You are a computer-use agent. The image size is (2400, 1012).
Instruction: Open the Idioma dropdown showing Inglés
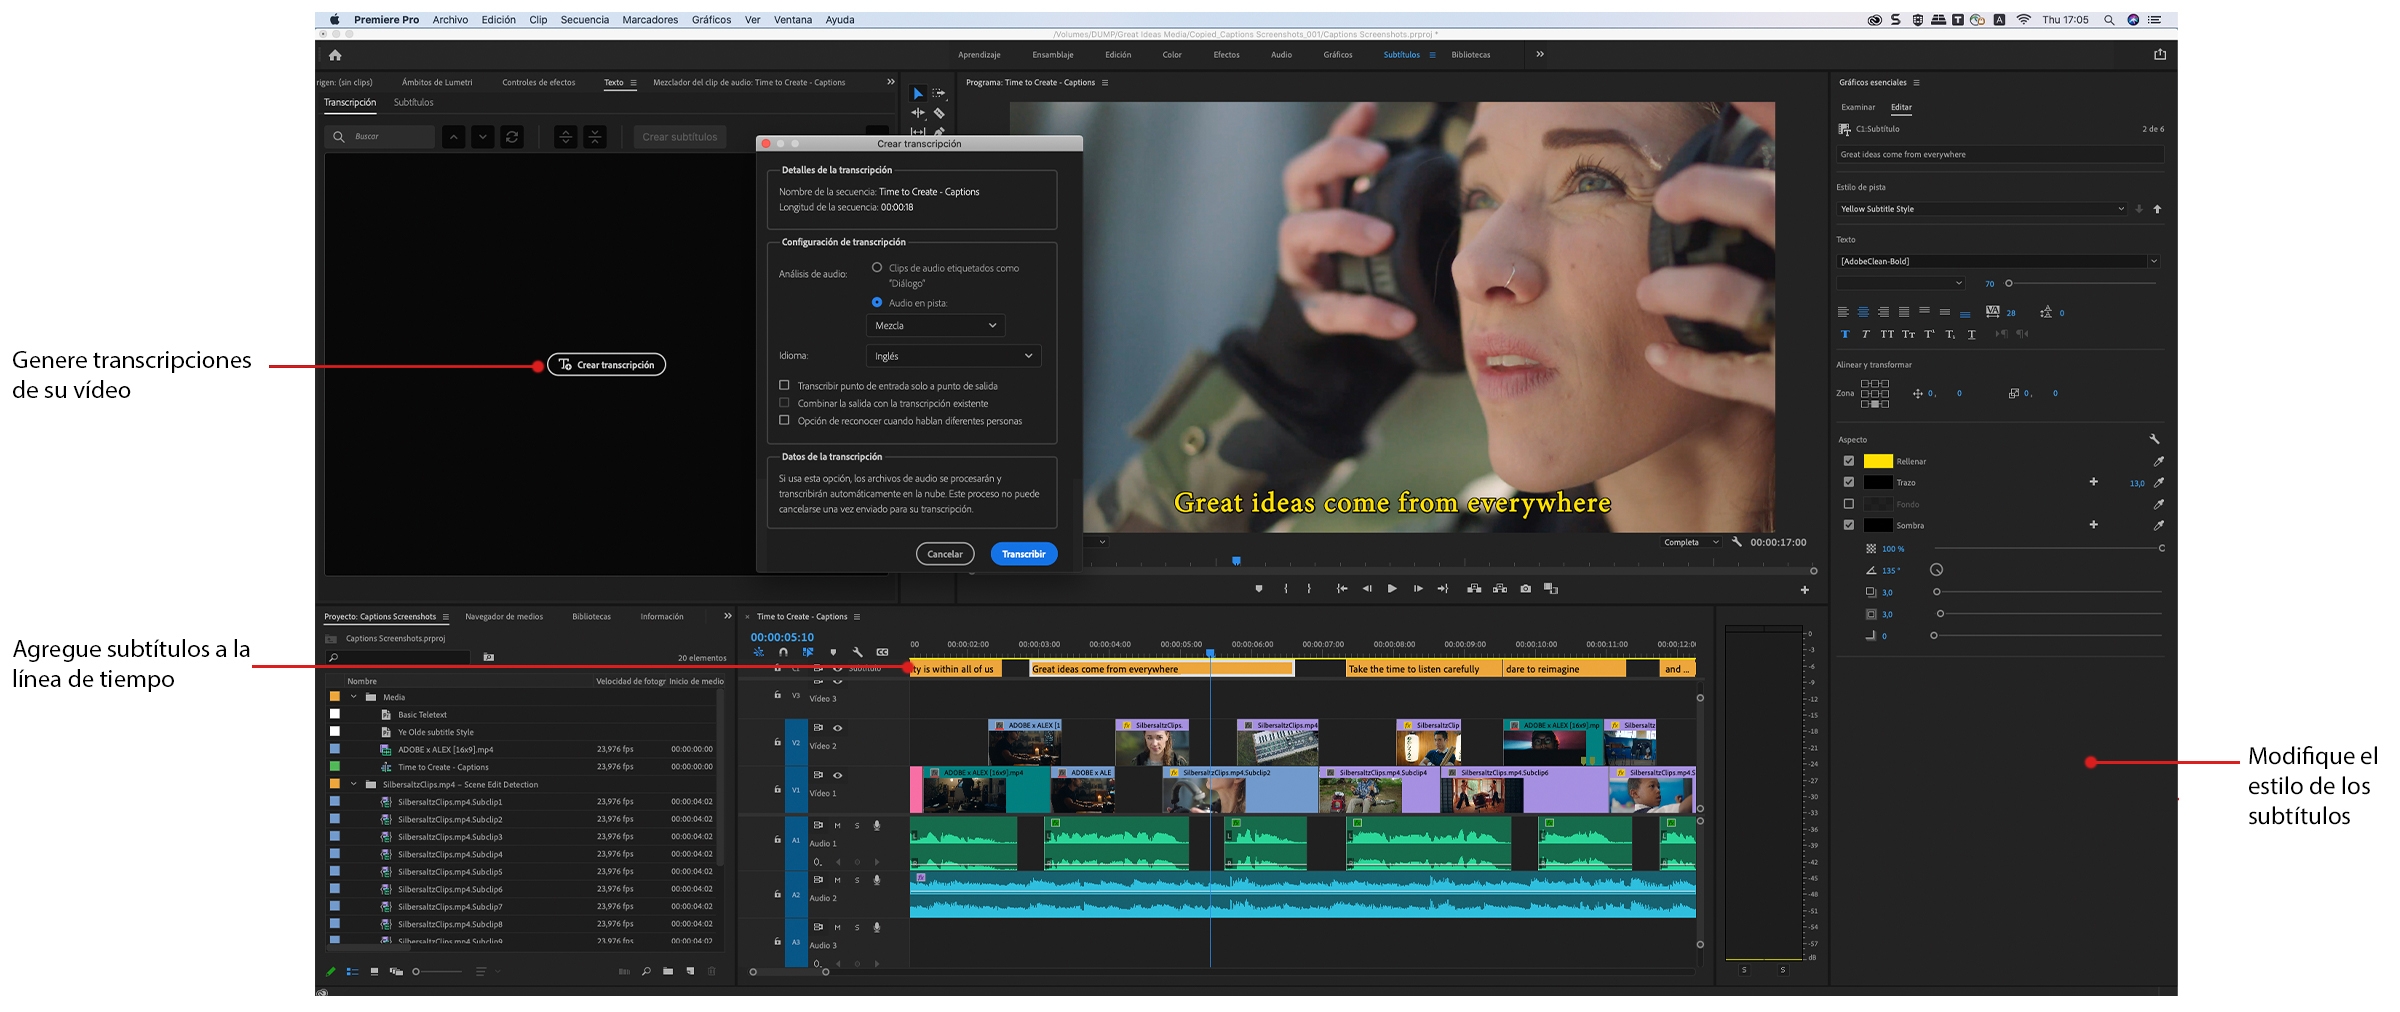point(953,356)
